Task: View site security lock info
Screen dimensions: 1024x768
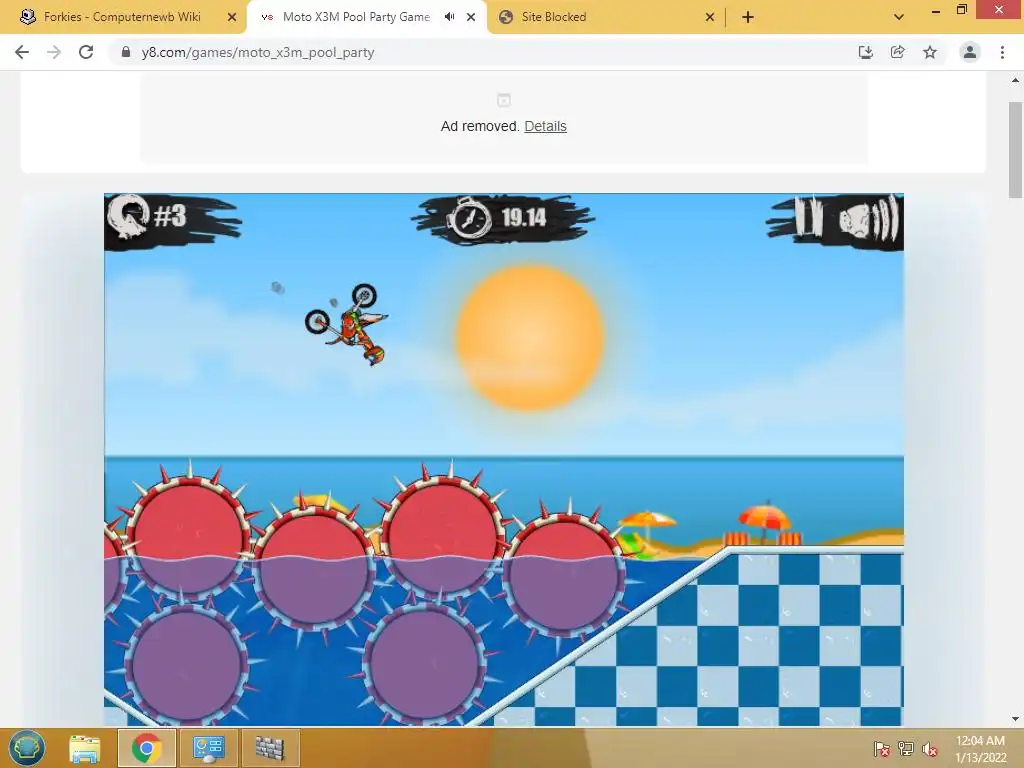Action: (126, 52)
